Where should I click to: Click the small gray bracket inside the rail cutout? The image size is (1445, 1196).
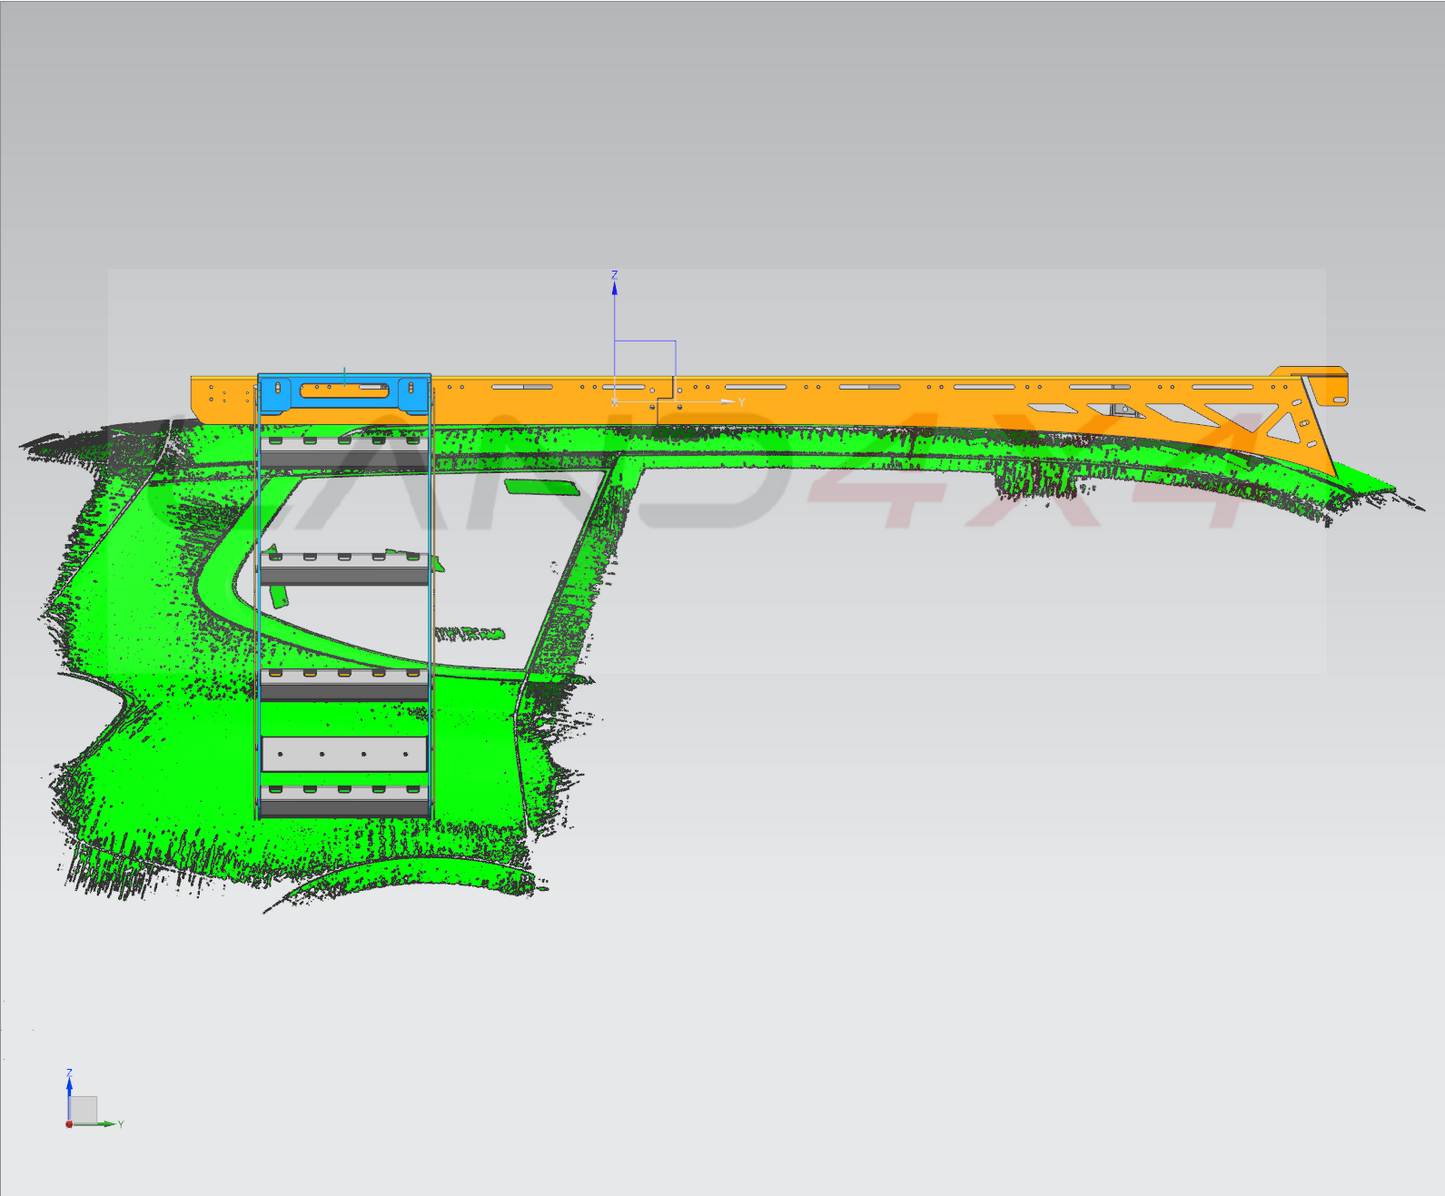point(1123,410)
